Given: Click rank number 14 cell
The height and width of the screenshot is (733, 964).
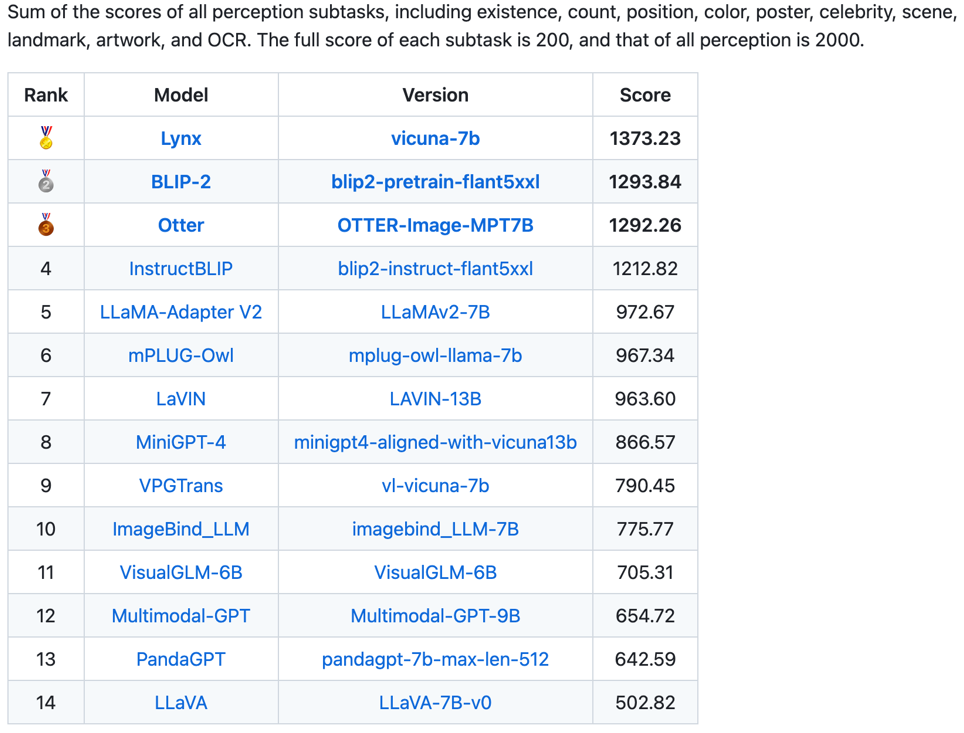Looking at the screenshot, I should click(46, 702).
